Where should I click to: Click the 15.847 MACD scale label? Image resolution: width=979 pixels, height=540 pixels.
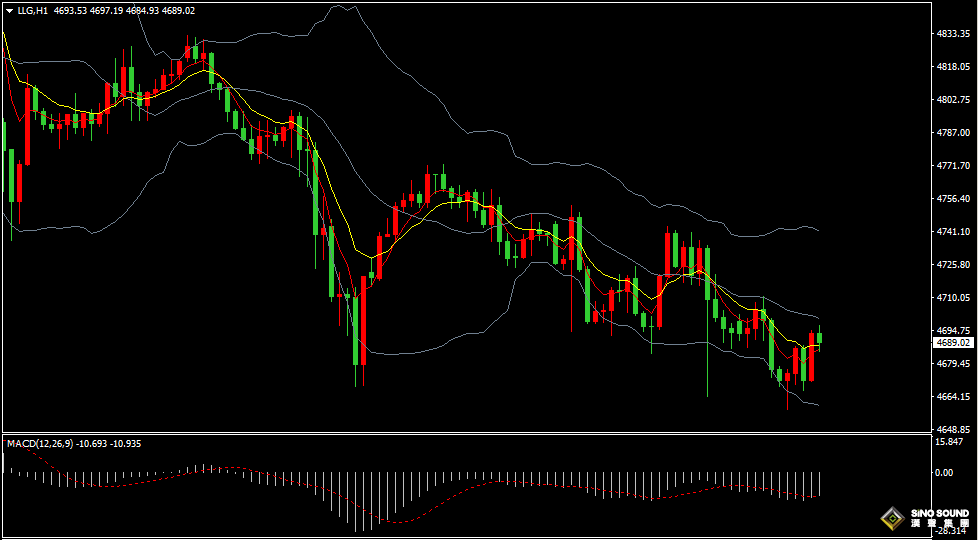(x=950, y=442)
